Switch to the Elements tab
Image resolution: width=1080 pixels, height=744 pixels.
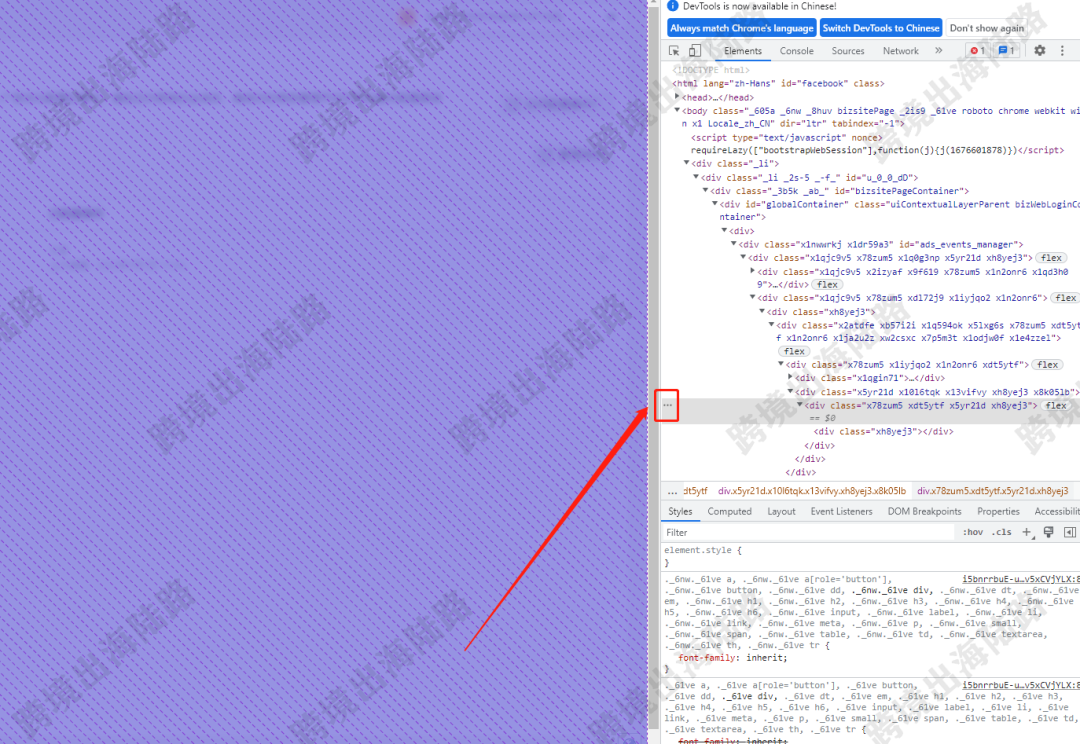tap(742, 51)
